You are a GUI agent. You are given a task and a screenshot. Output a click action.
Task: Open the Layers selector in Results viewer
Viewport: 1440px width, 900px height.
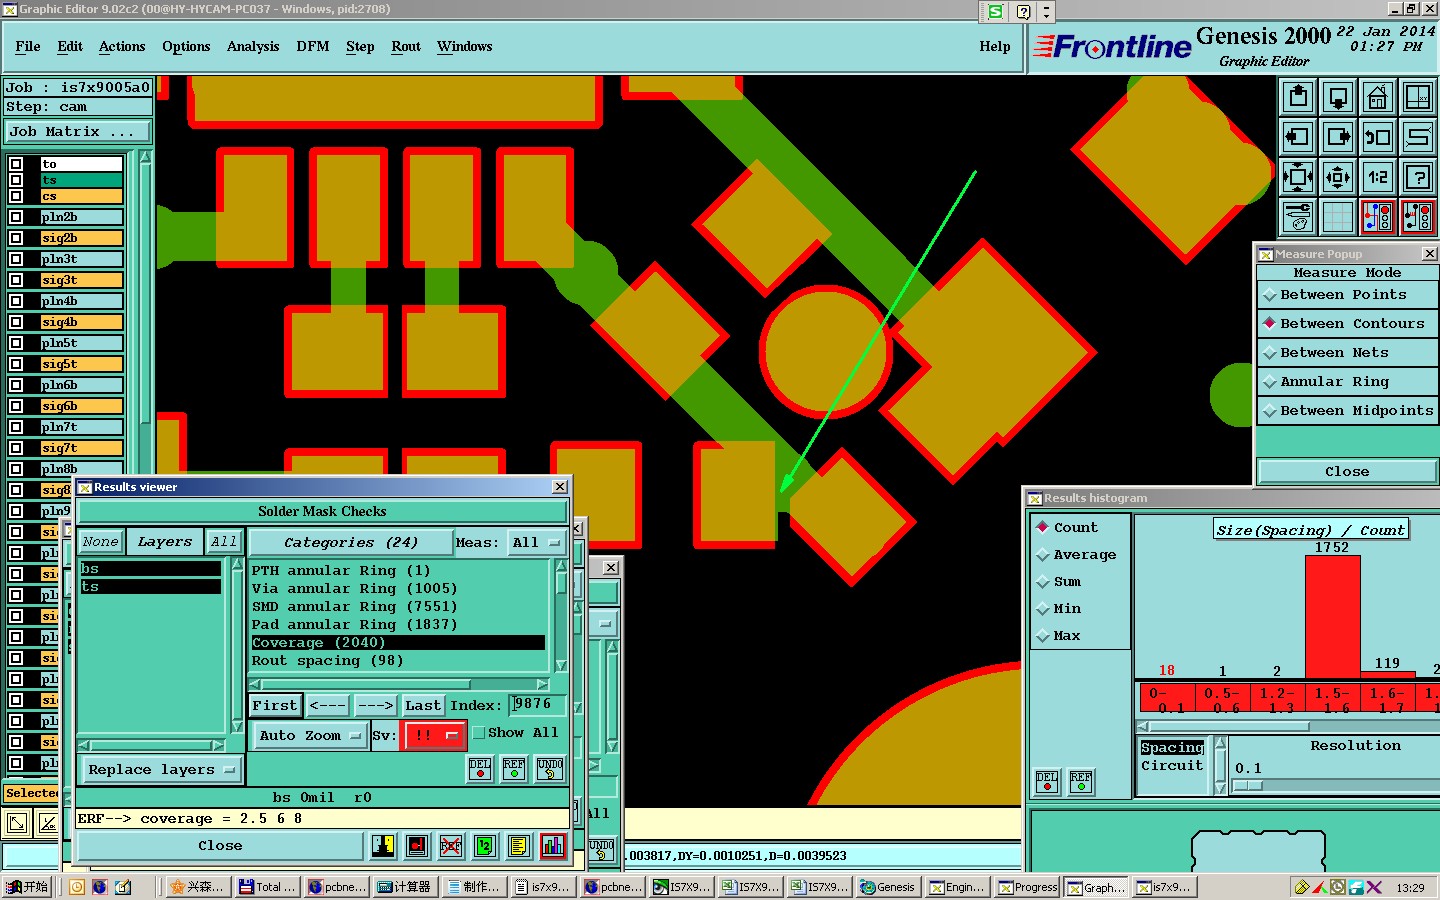pos(164,542)
